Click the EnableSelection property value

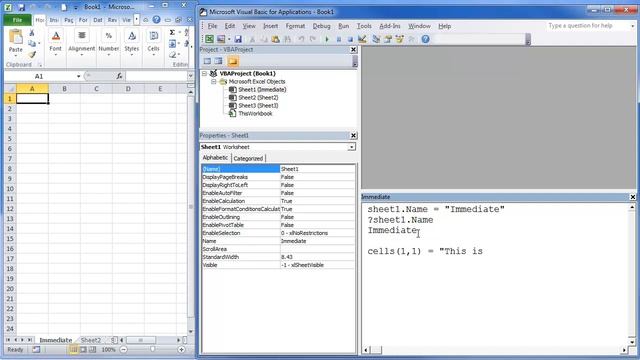pyautogui.click(x=317, y=233)
